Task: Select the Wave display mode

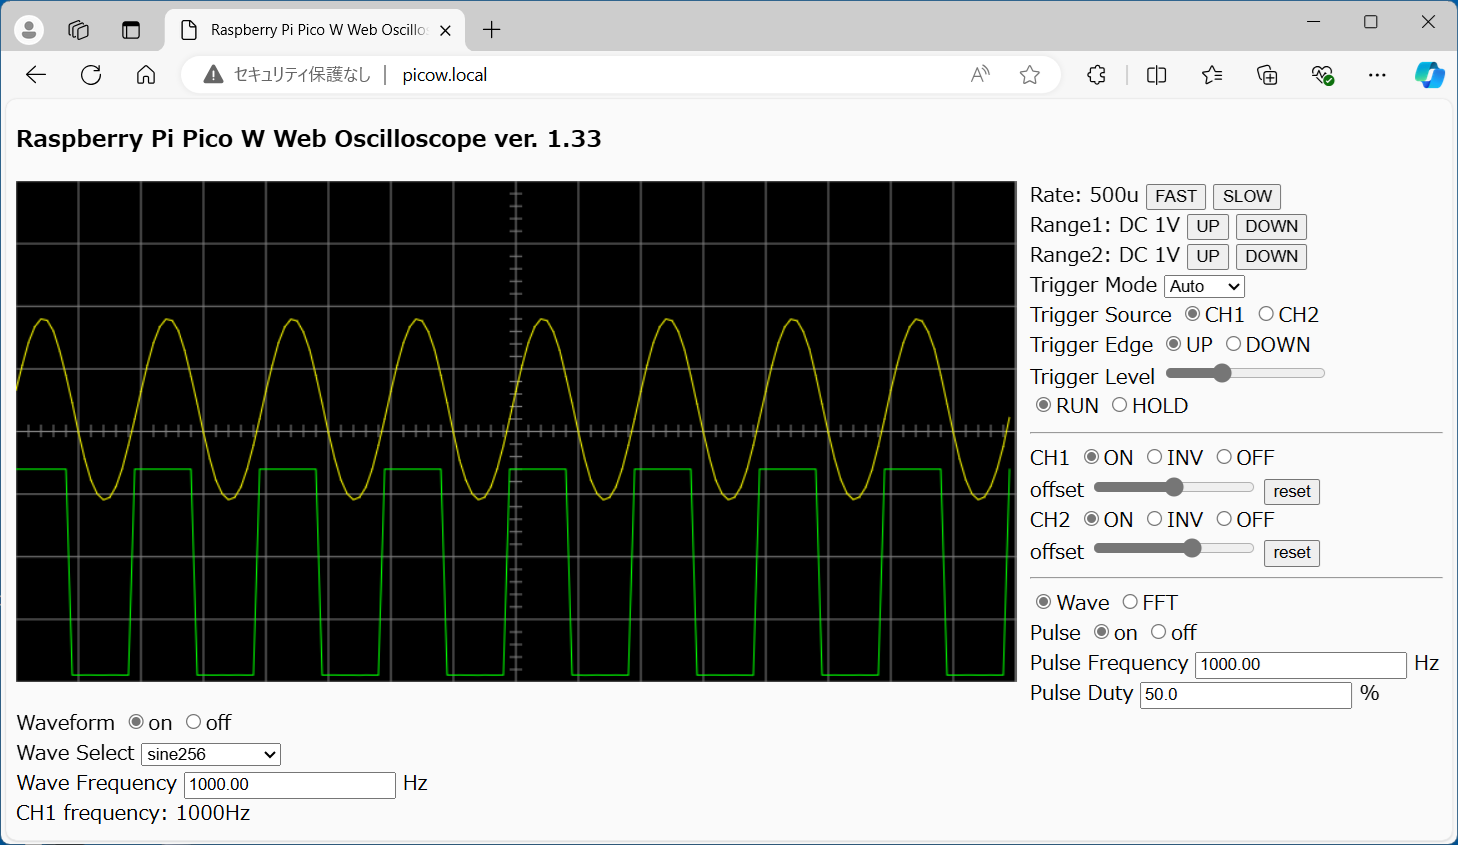Action: click(1044, 602)
